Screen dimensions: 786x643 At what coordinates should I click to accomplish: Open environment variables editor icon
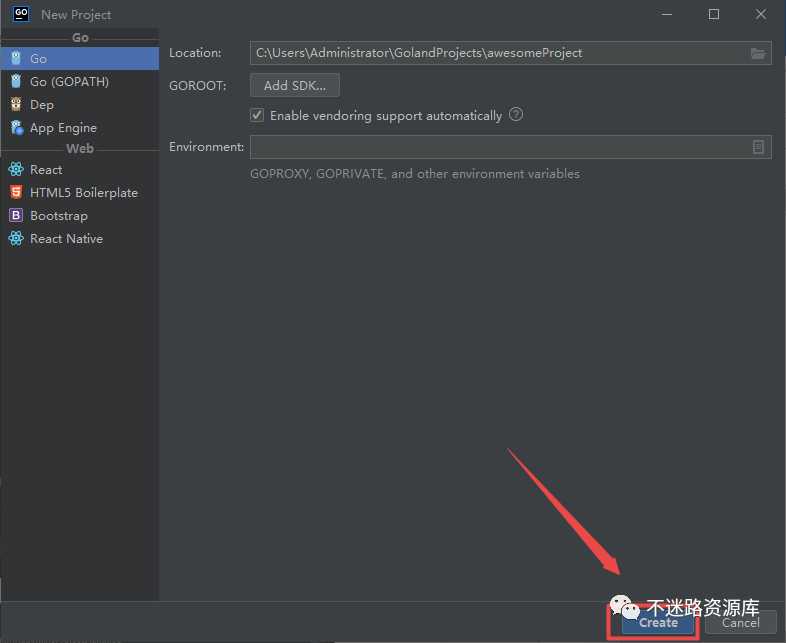point(758,147)
